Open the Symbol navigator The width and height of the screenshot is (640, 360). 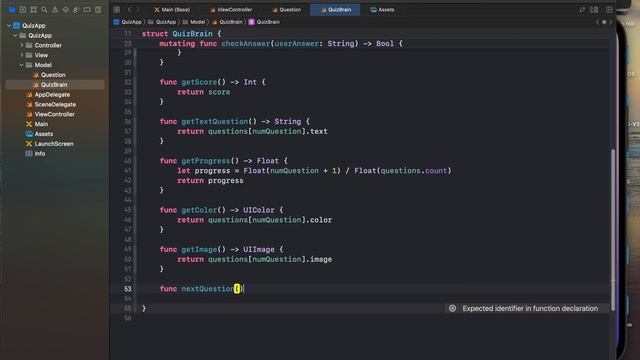[x=33, y=9]
